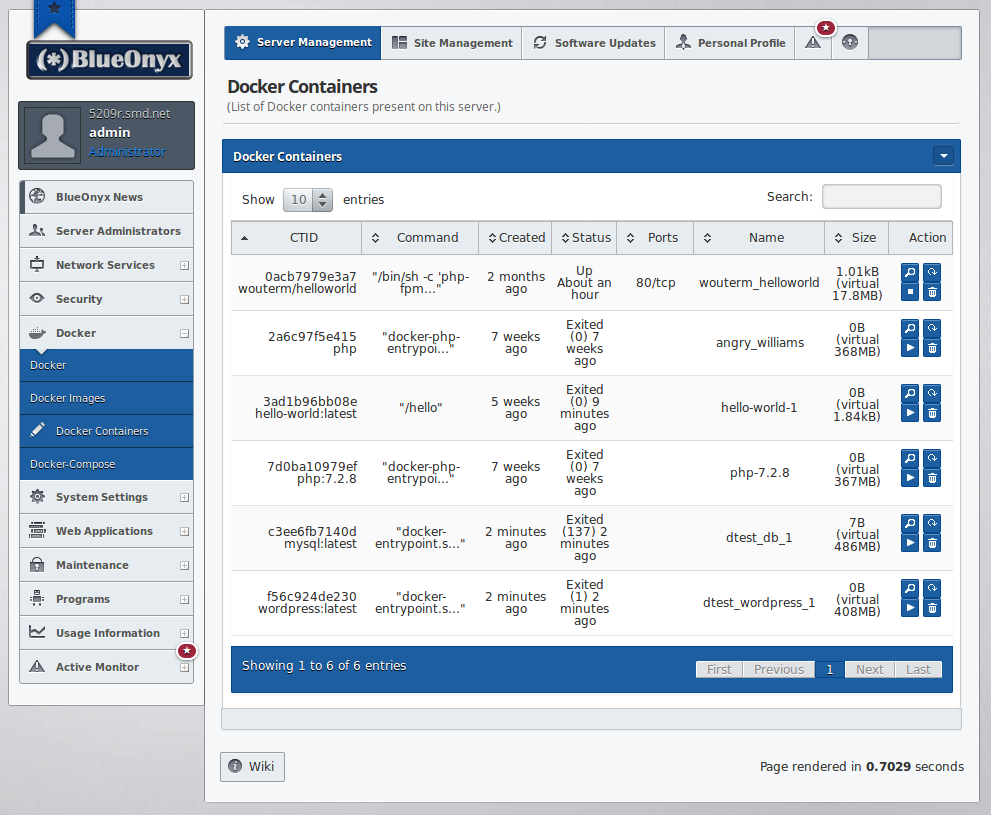Delete the hello-world-1 container
This screenshot has height=815, width=991.
pos(932,413)
